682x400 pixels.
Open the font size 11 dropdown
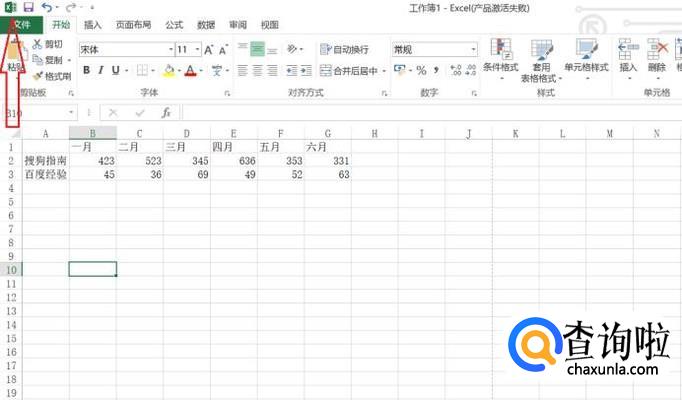[197, 50]
